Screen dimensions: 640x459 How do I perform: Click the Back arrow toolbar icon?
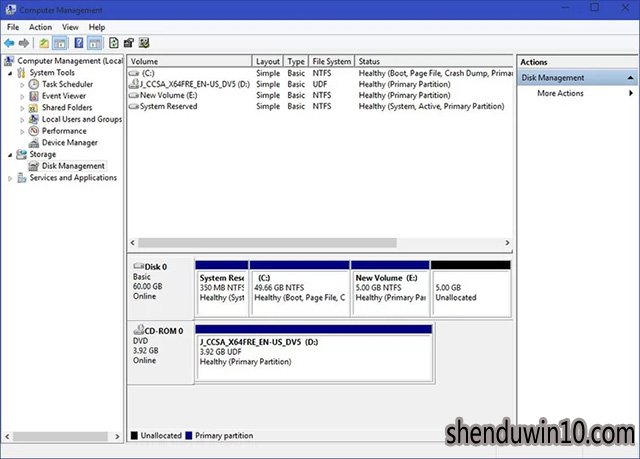(x=9, y=43)
